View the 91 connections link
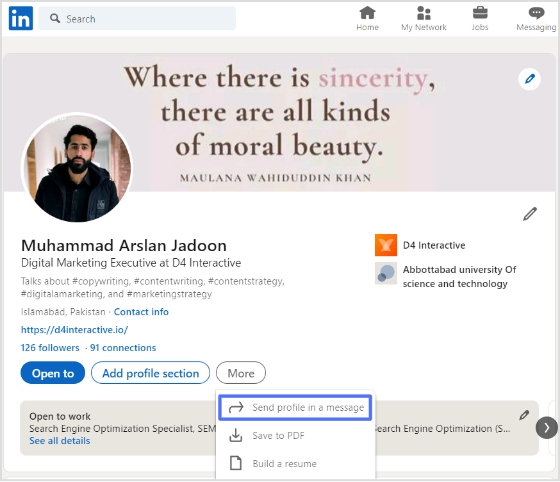This screenshot has height=482, width=560. click(x=123, y=347)
